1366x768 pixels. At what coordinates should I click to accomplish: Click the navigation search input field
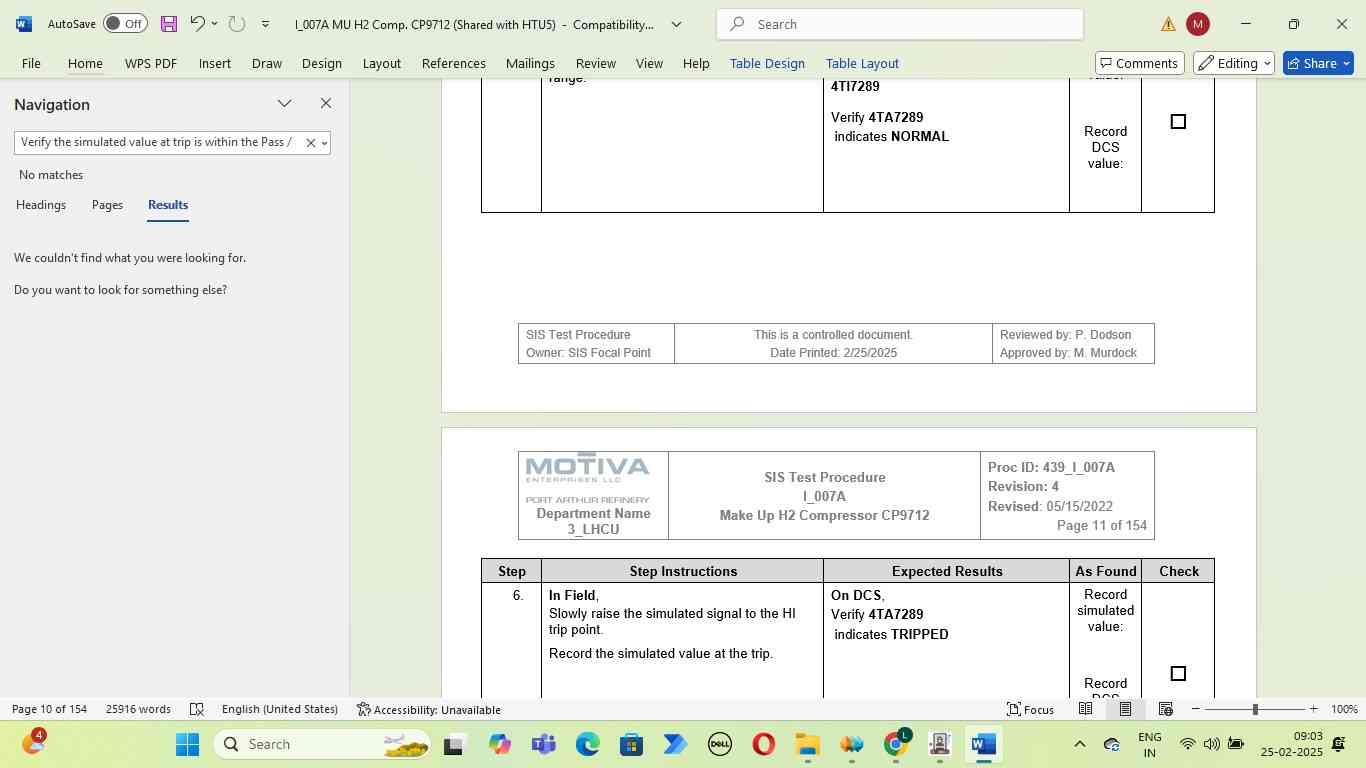click(x=158, y=142)
